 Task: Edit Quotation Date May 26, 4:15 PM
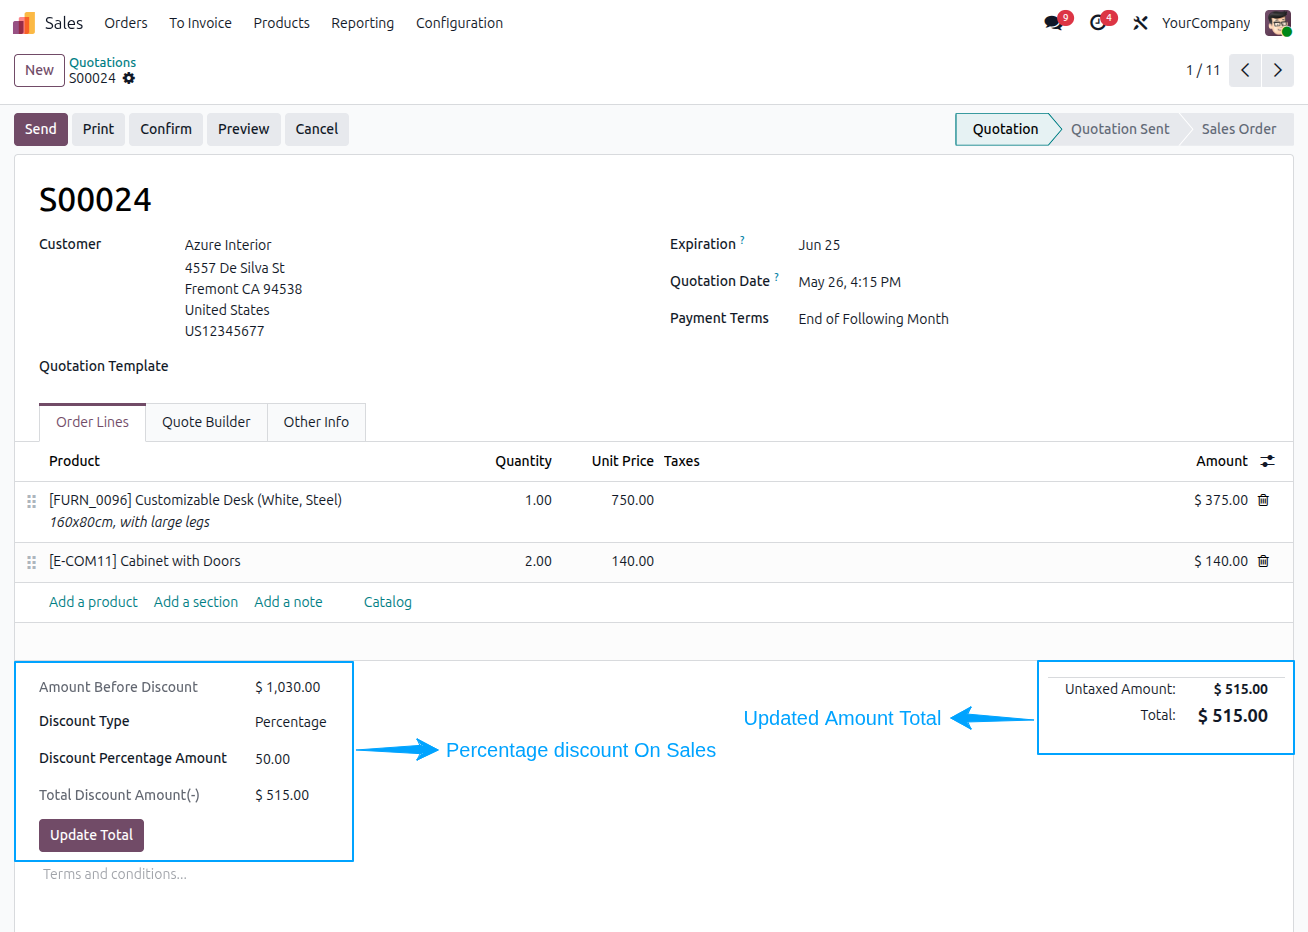point(849,282)
